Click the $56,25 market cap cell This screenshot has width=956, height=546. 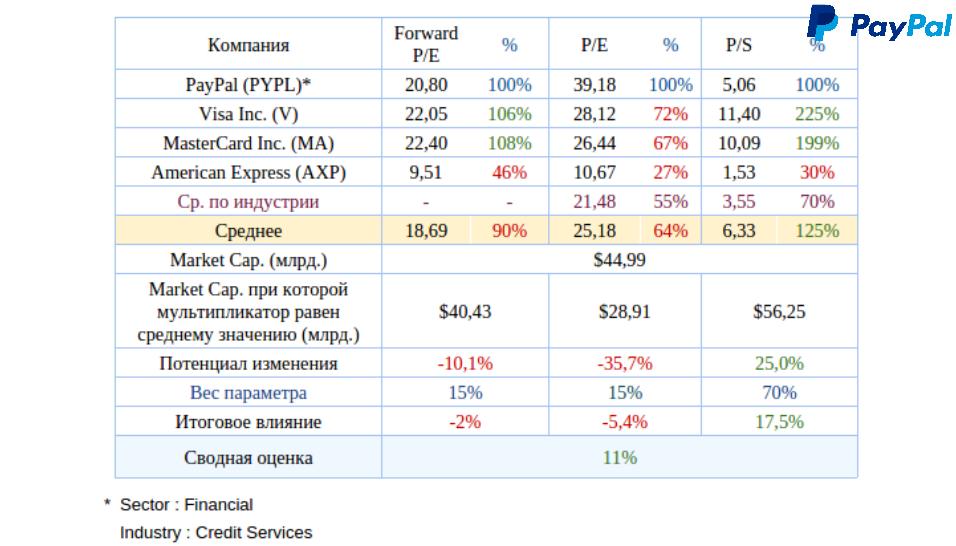point(779,311)
